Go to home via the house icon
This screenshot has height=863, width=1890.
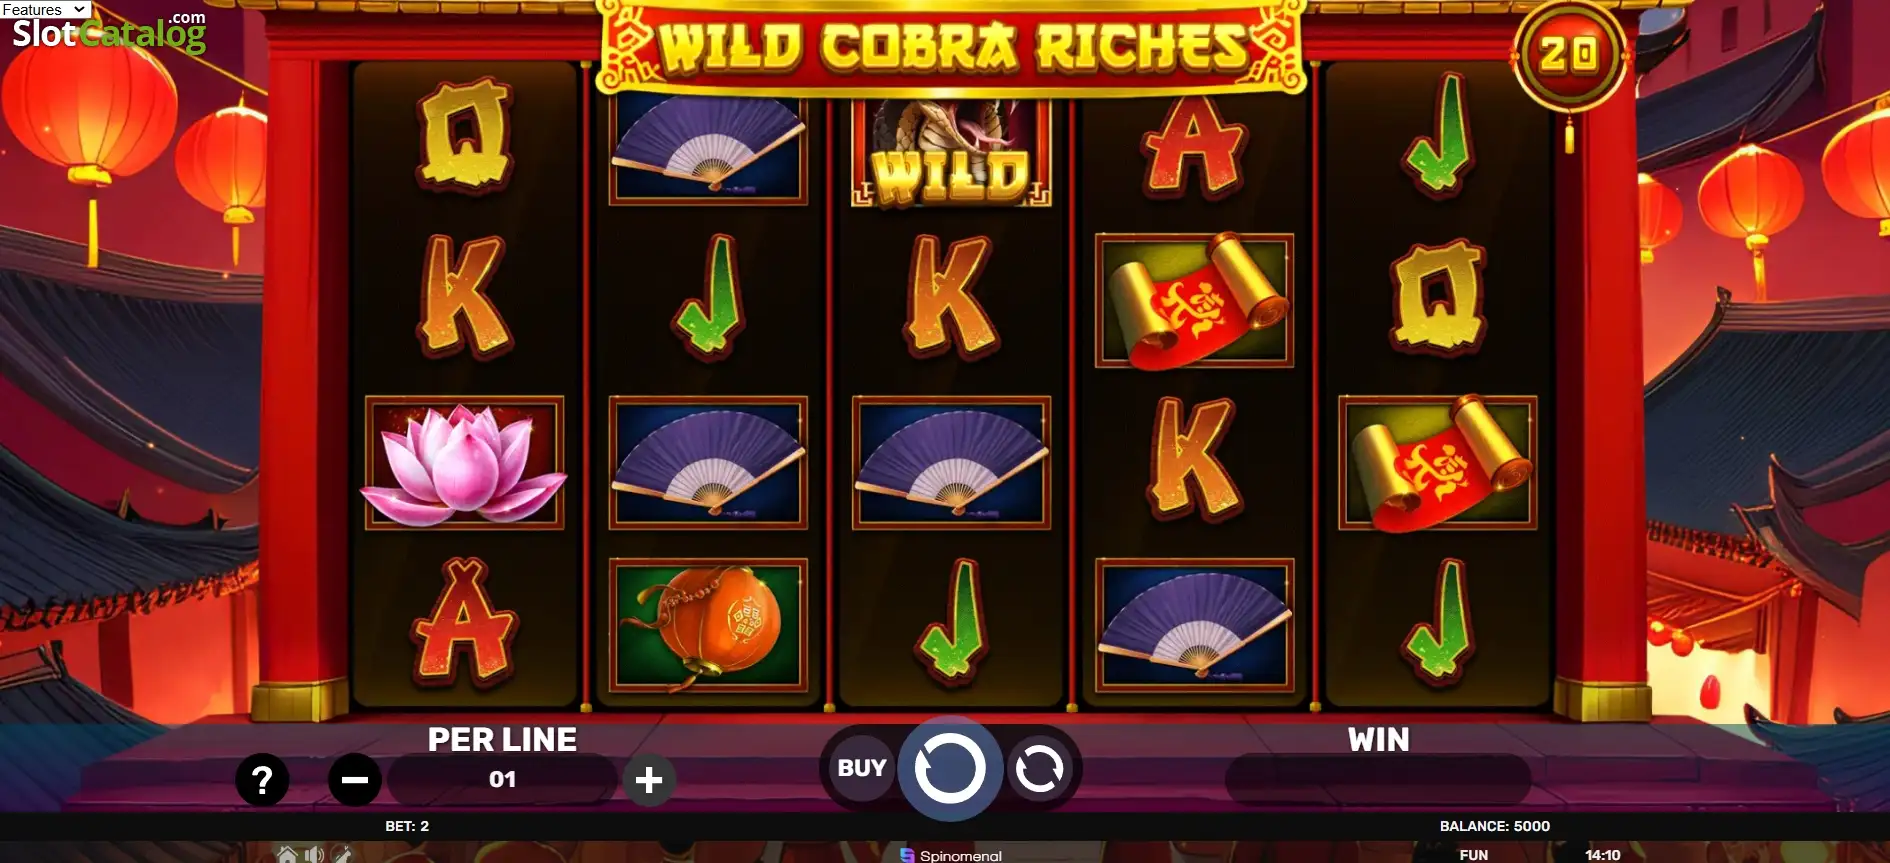pos(287,854)
